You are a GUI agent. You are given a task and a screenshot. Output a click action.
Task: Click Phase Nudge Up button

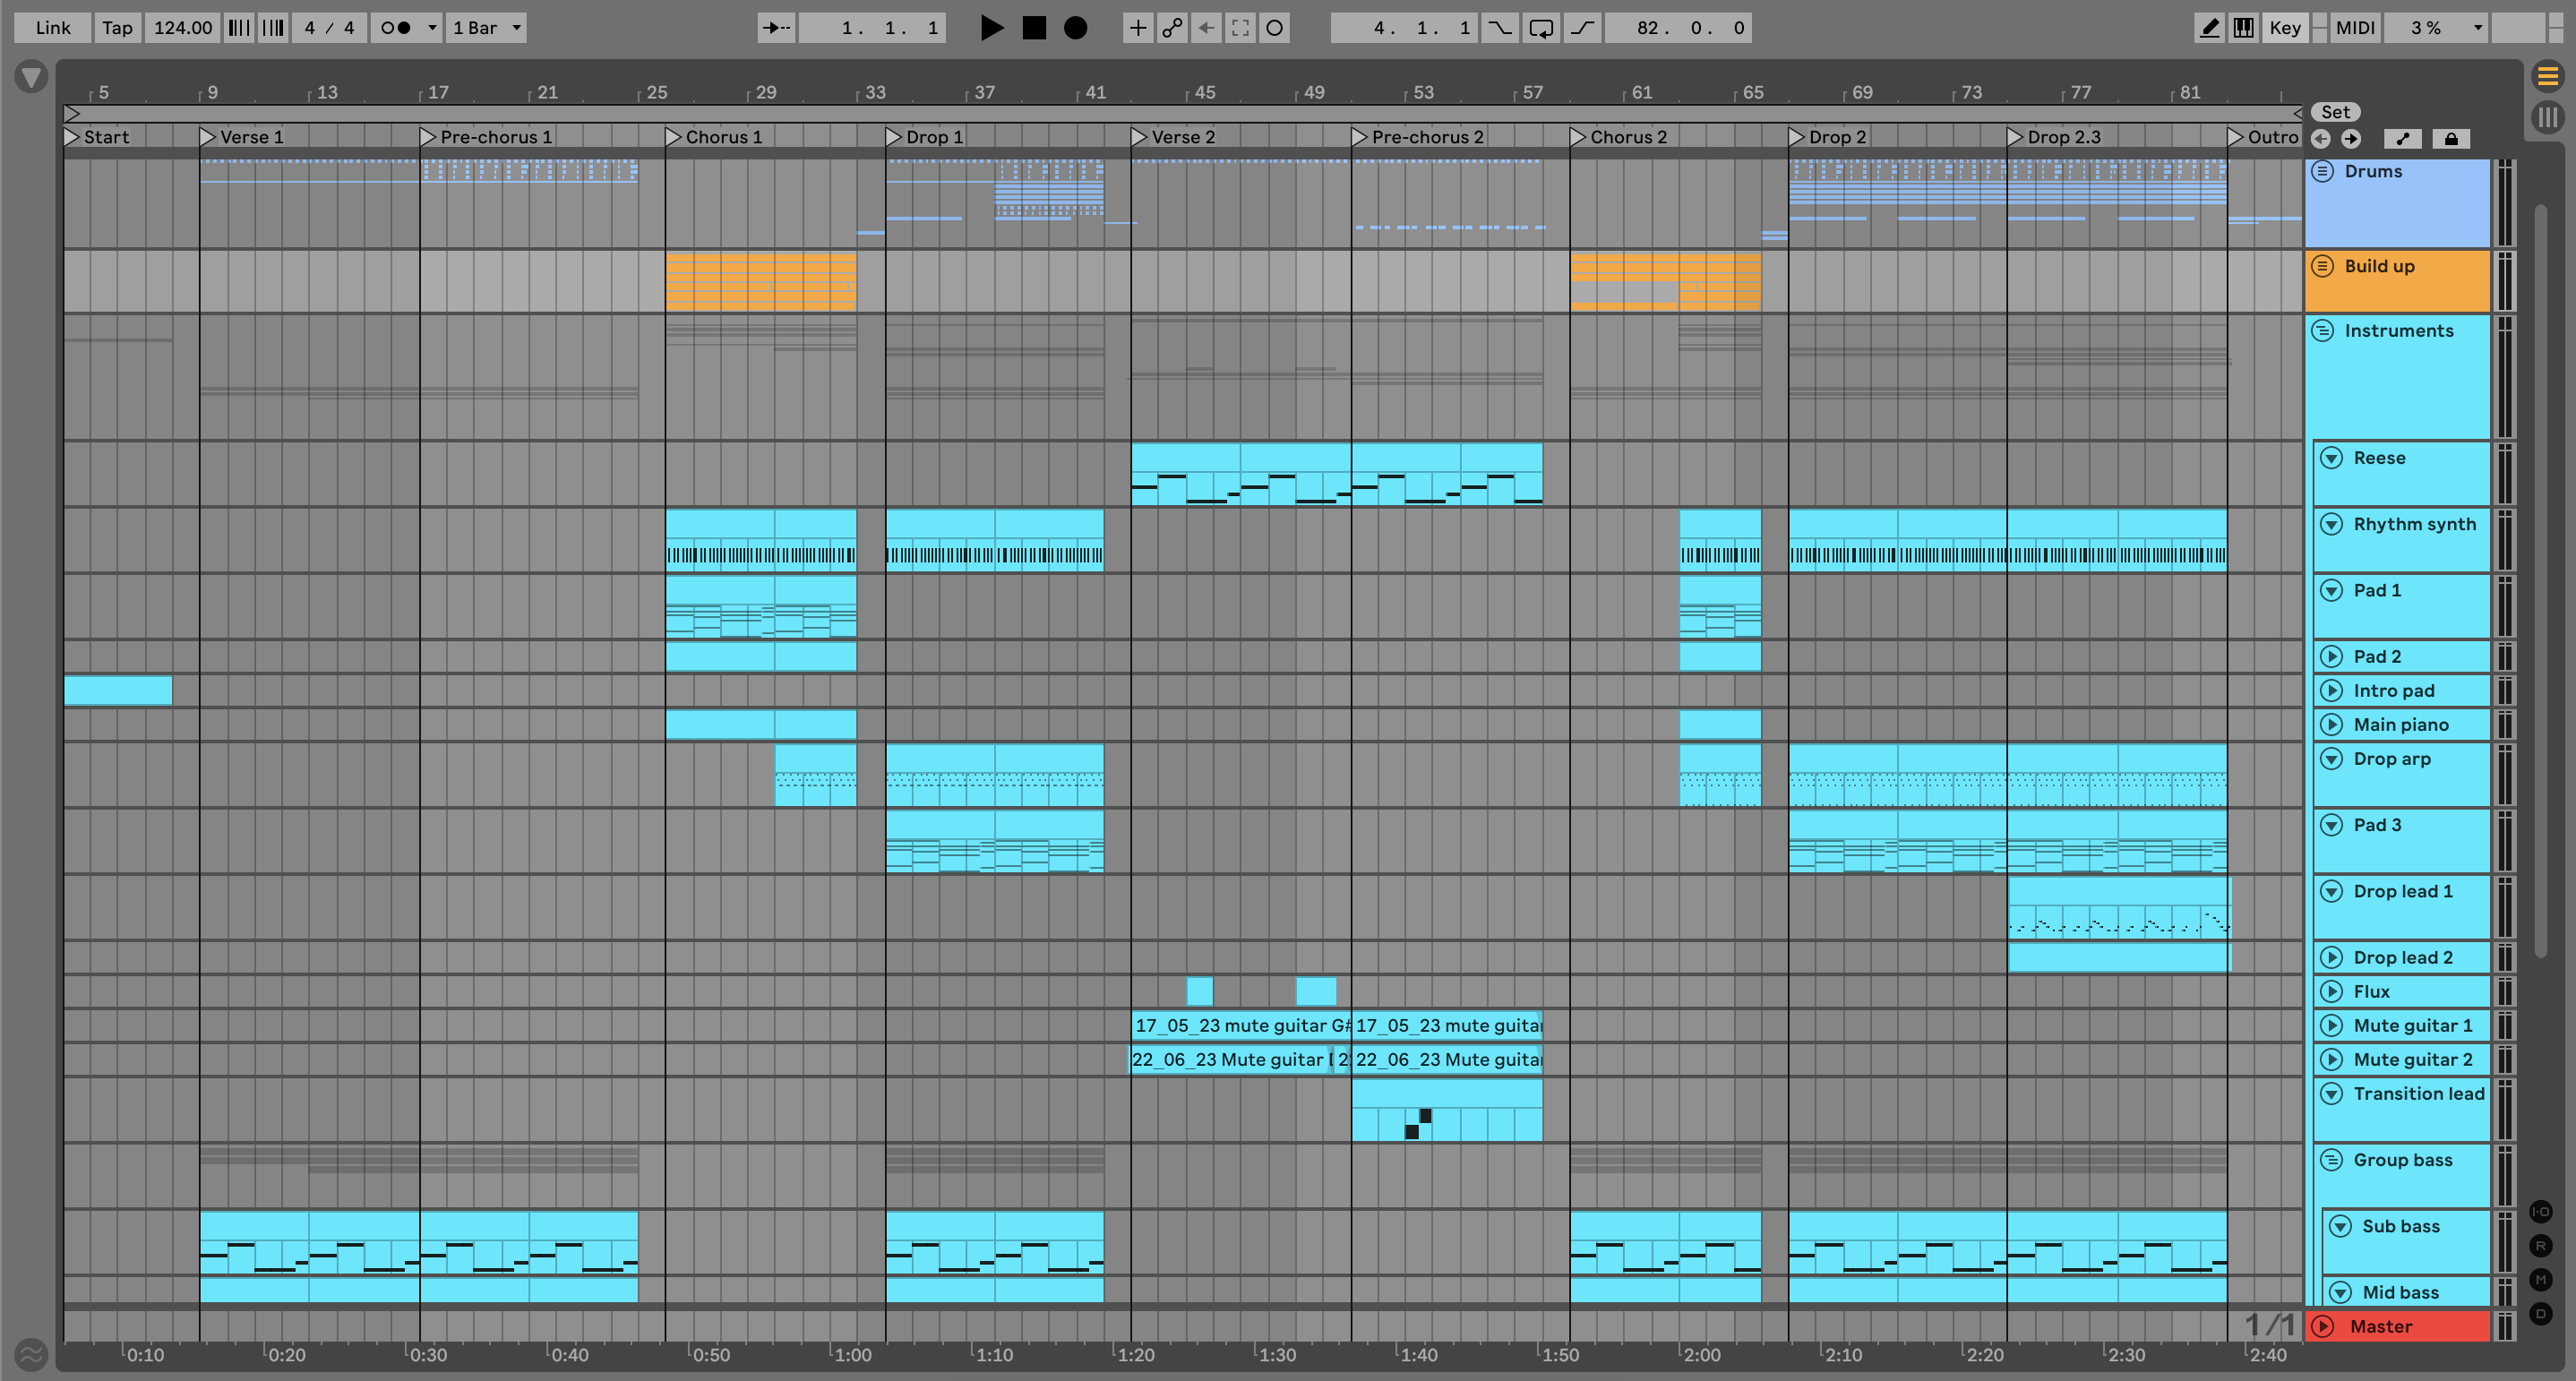(273, 28)
